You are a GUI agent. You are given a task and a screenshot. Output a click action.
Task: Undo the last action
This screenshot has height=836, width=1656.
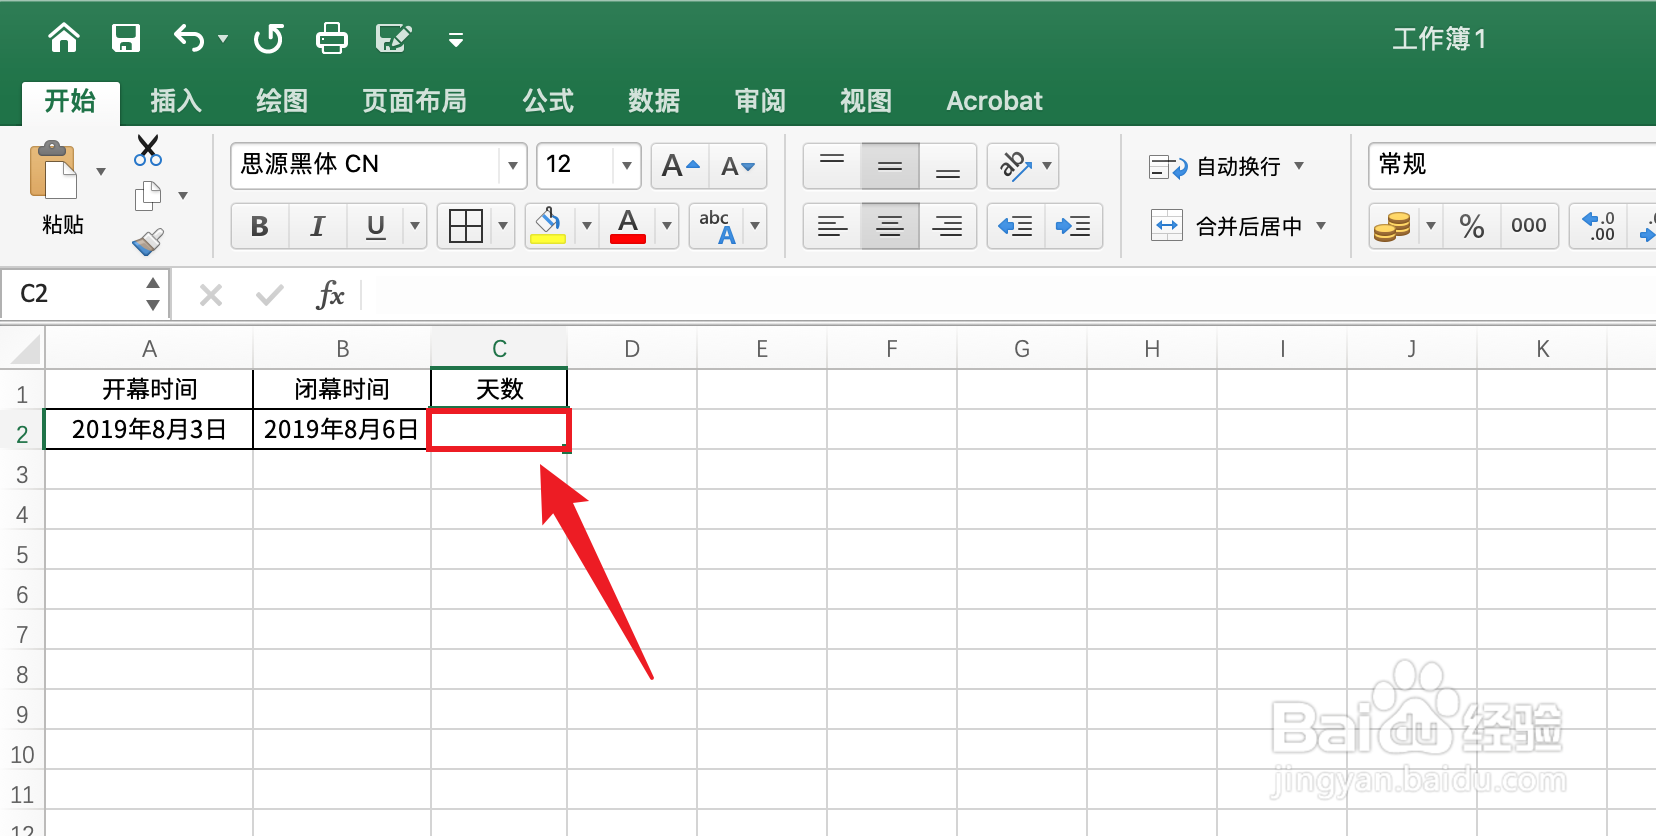click(x=188, y=39)
